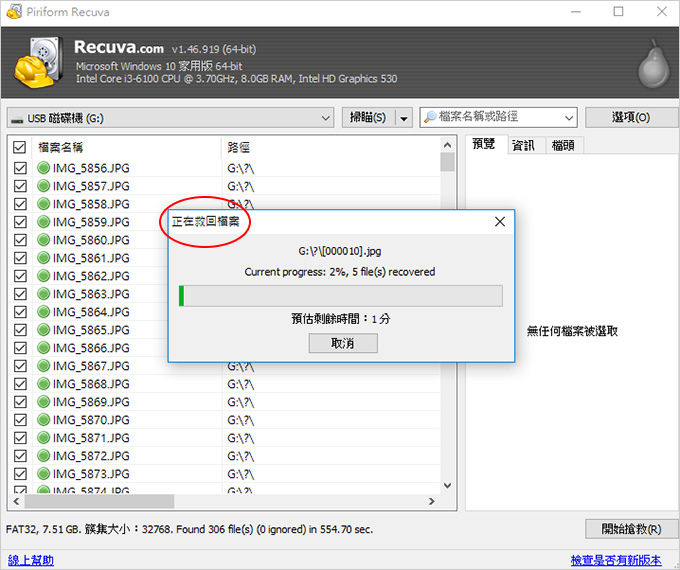Uncheck IMG_5871.JPG checkbox
Screen dimensions: 680x570
click(x=20, y=438)
